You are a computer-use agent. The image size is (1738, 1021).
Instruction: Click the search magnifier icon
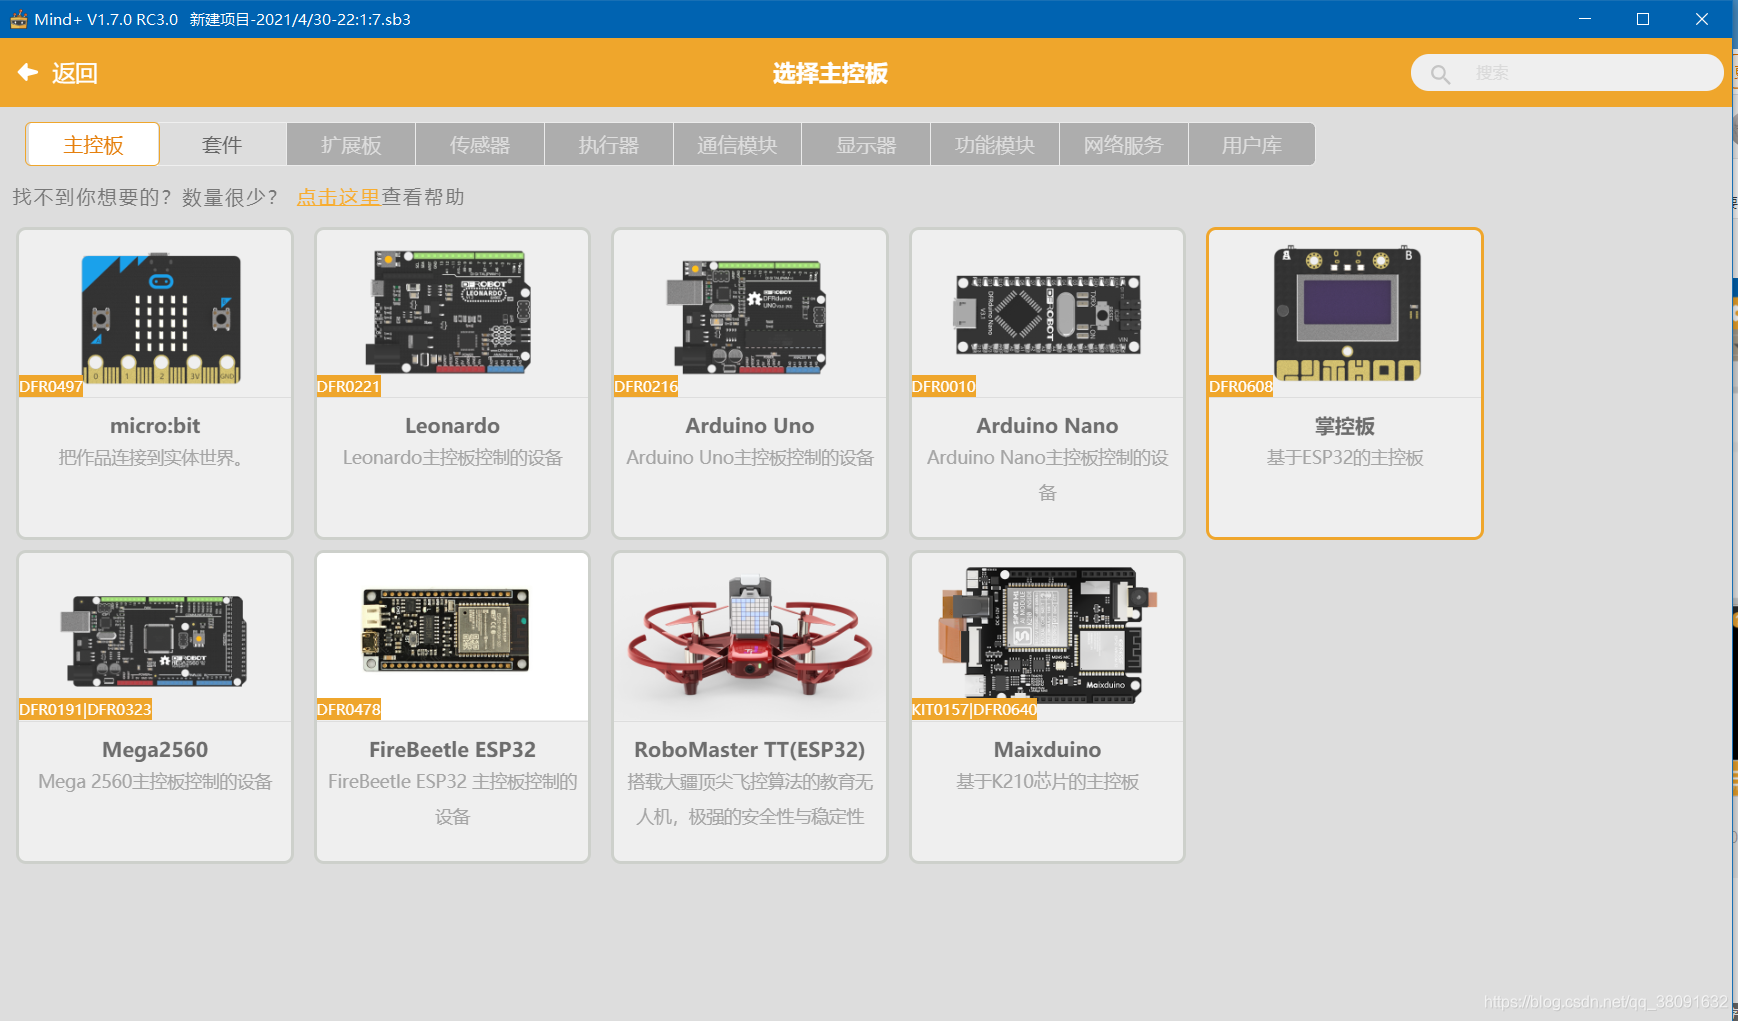click(x=1440, y=74)
